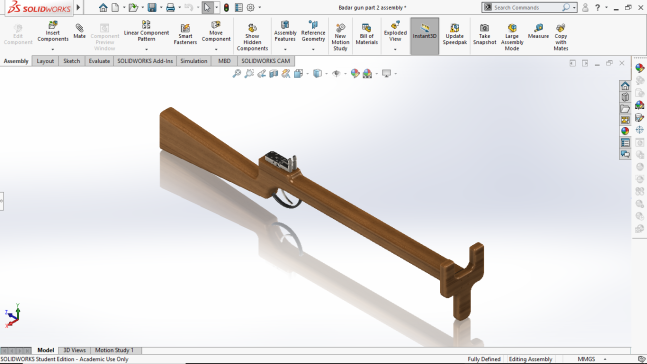
Task: Click Copy with Mates tool
Action: click(x=560, y=37)
